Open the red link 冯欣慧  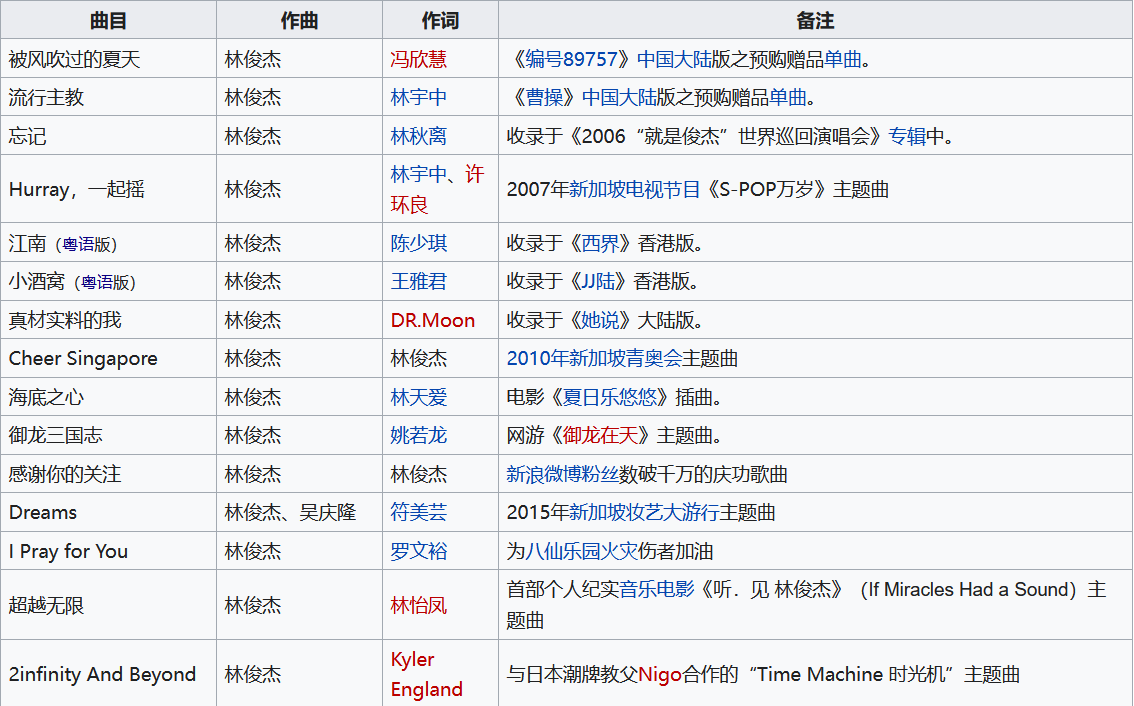coord(418,59)
